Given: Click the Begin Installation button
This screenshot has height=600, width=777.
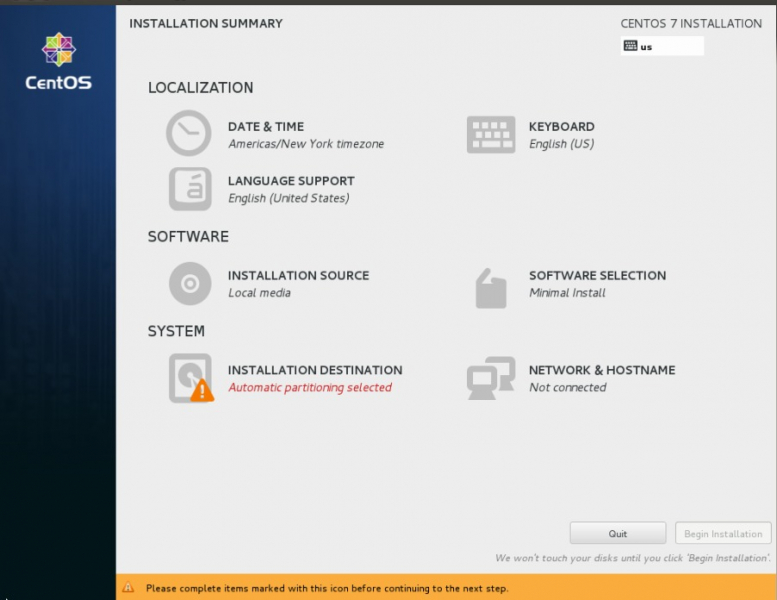Looking at the screenshot, I should pos(723,534).
